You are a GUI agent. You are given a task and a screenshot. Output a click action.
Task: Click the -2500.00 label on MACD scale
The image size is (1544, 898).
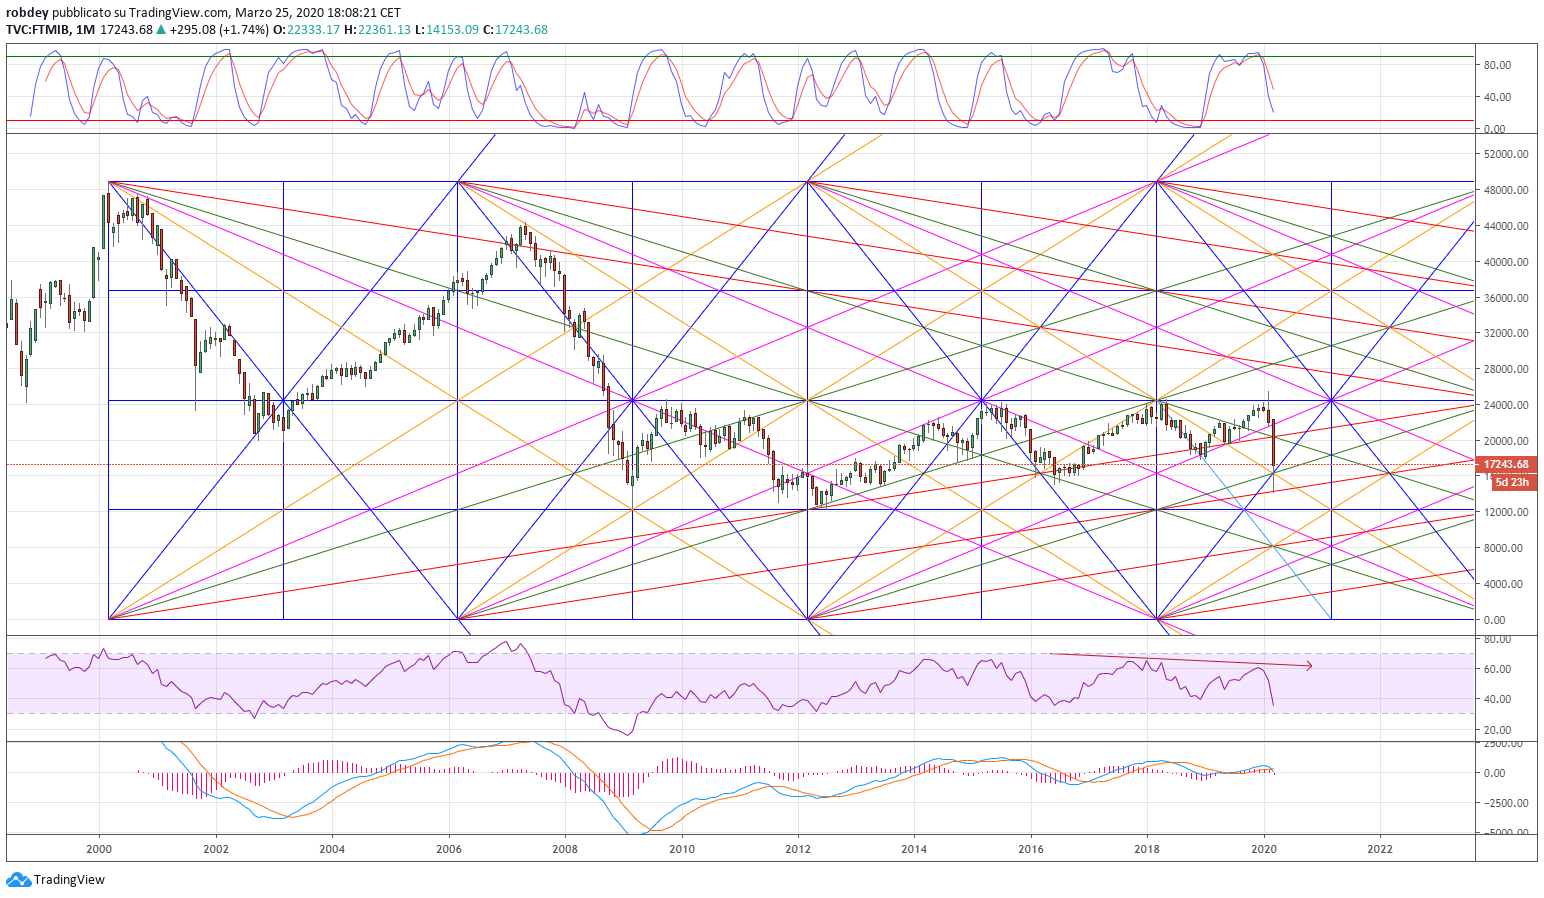pos(1506,803)
